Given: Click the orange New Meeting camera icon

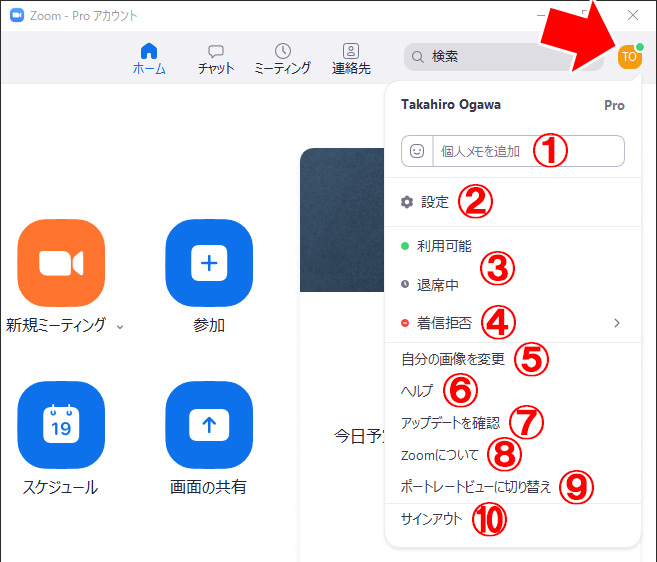Looking at the screenshot, I should pos(61,263).
